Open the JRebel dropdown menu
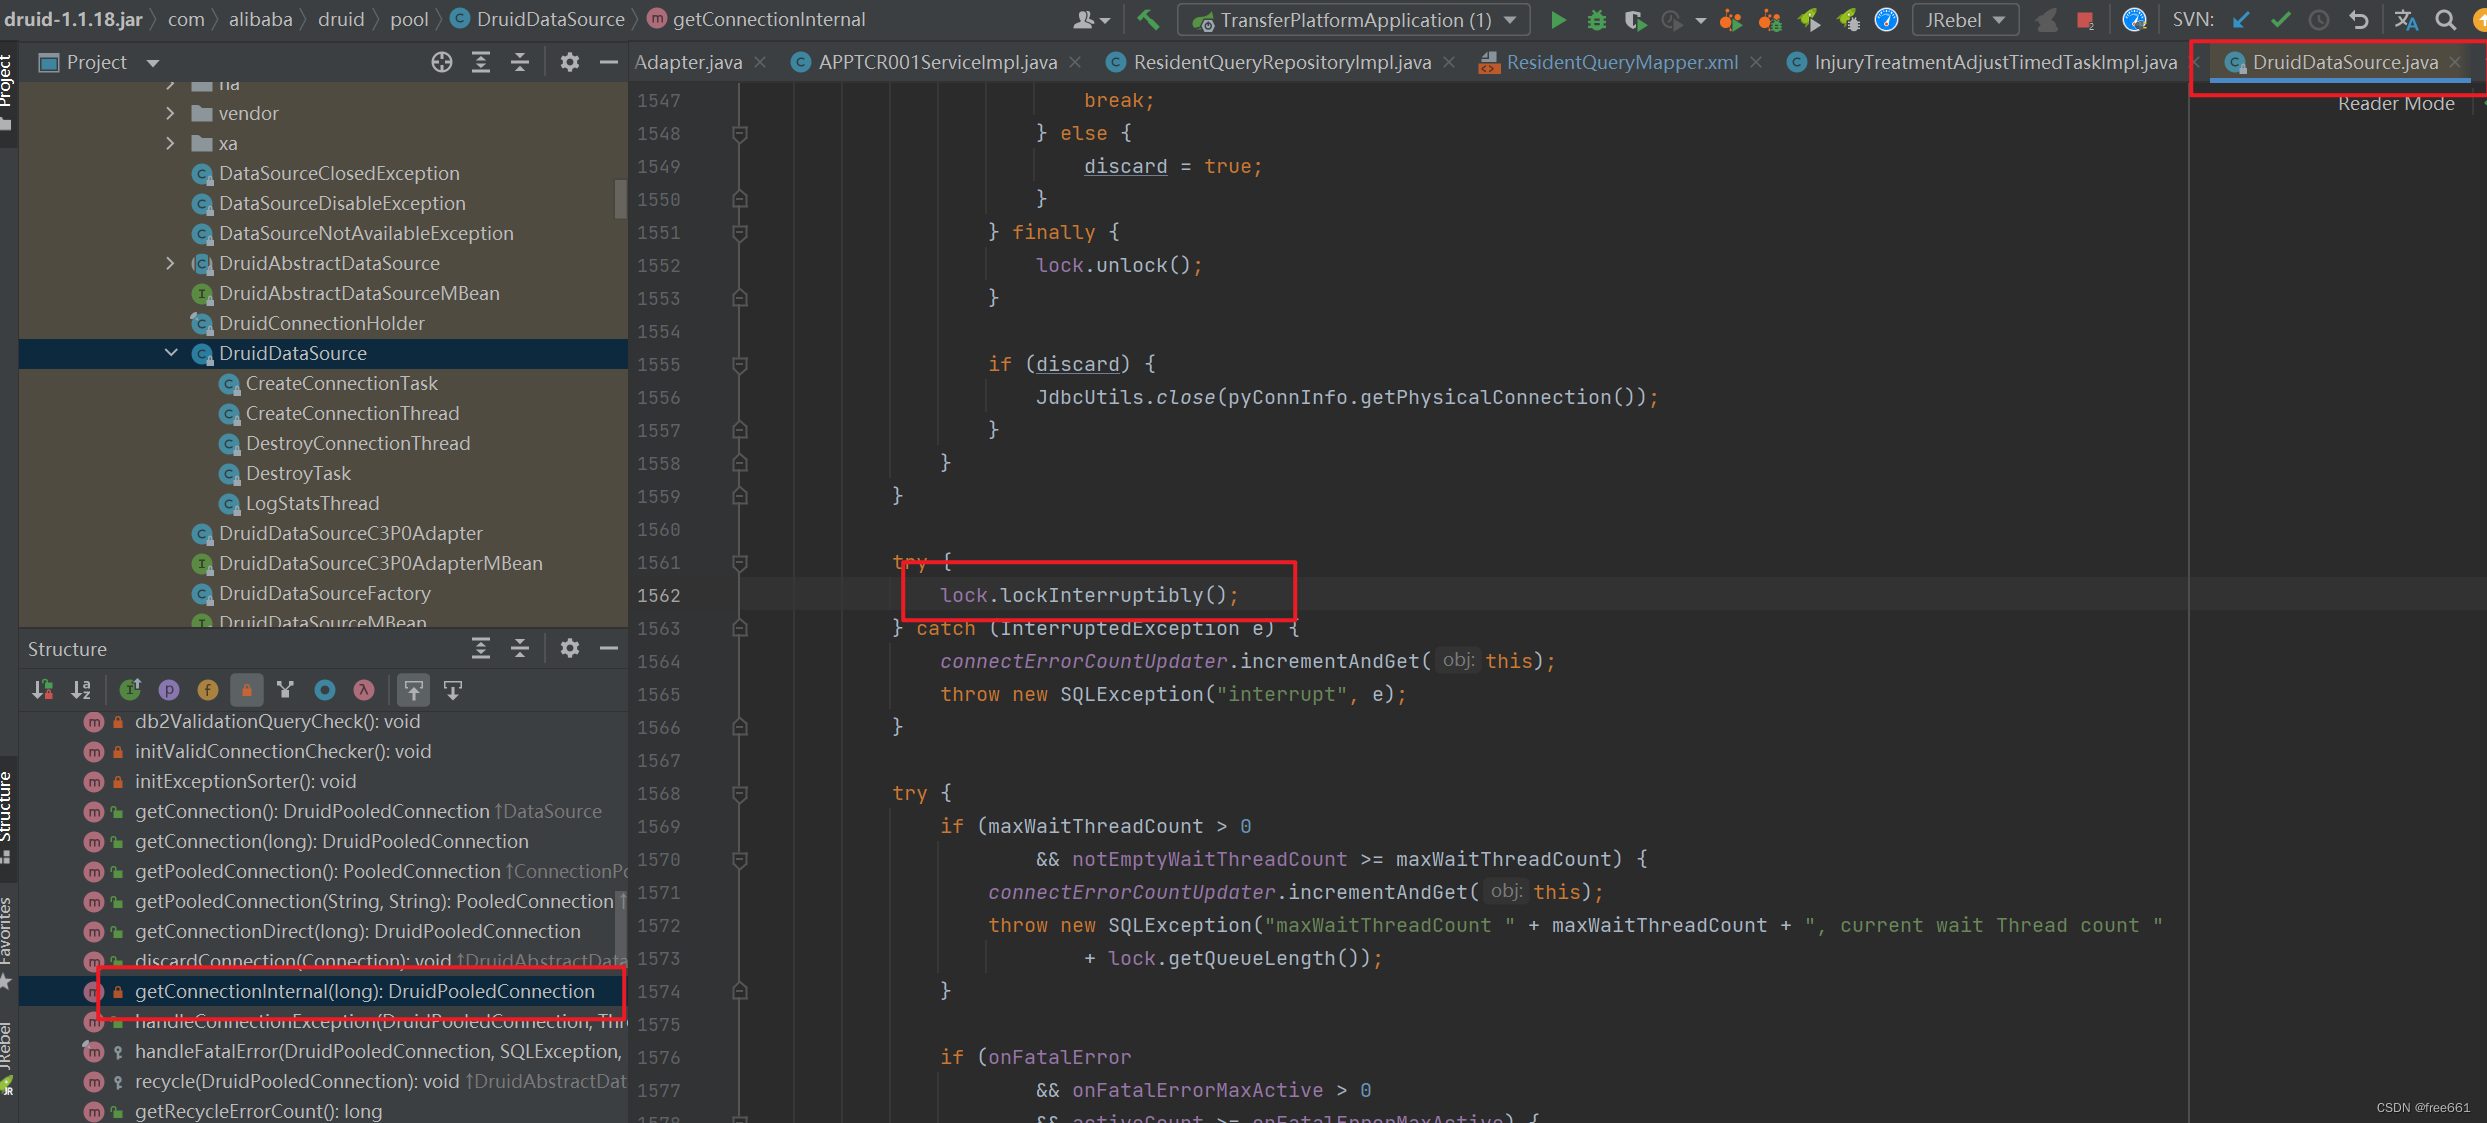Viewport: 2487px width, 1123px height. point(1998,19)
